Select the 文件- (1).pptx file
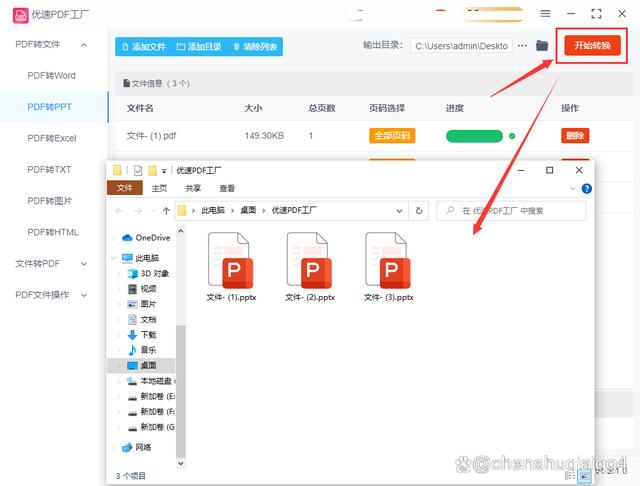This screenshot has height=486, width=640. (x=231, y=267)
